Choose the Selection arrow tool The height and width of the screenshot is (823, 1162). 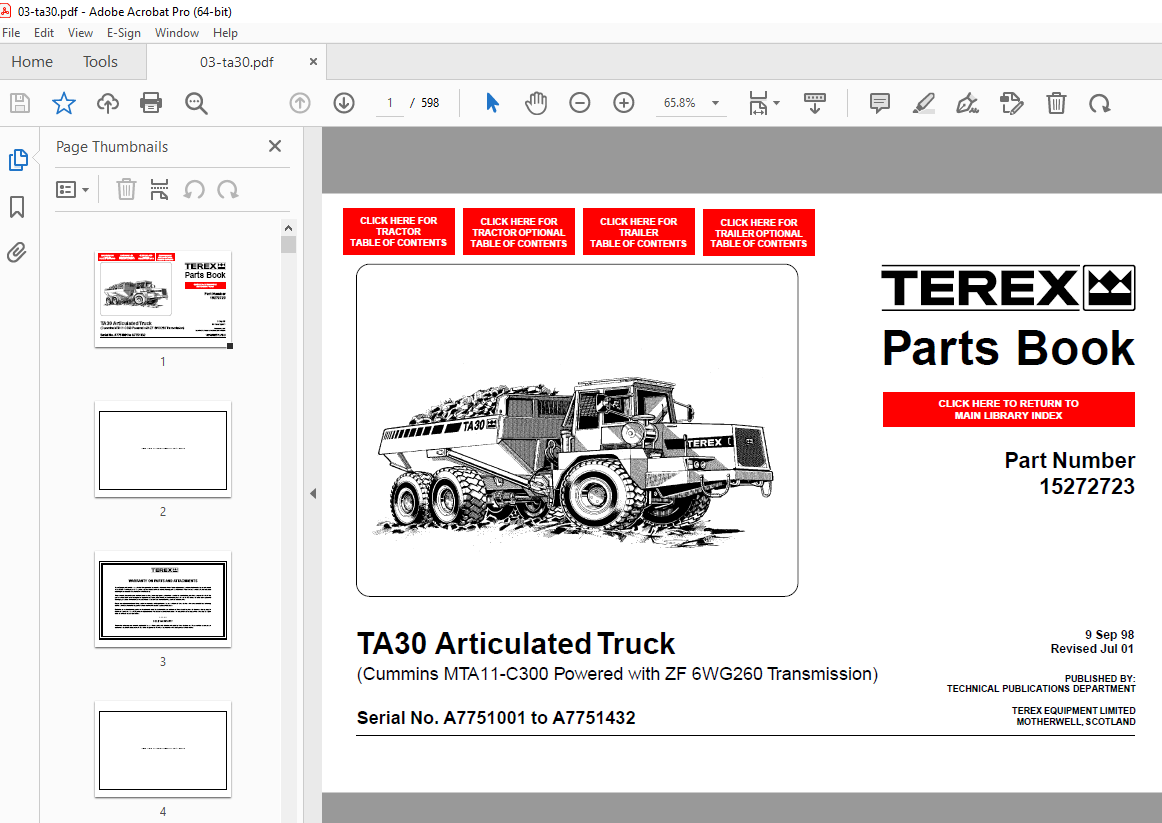pyautogui.click(x=492, y=103)
